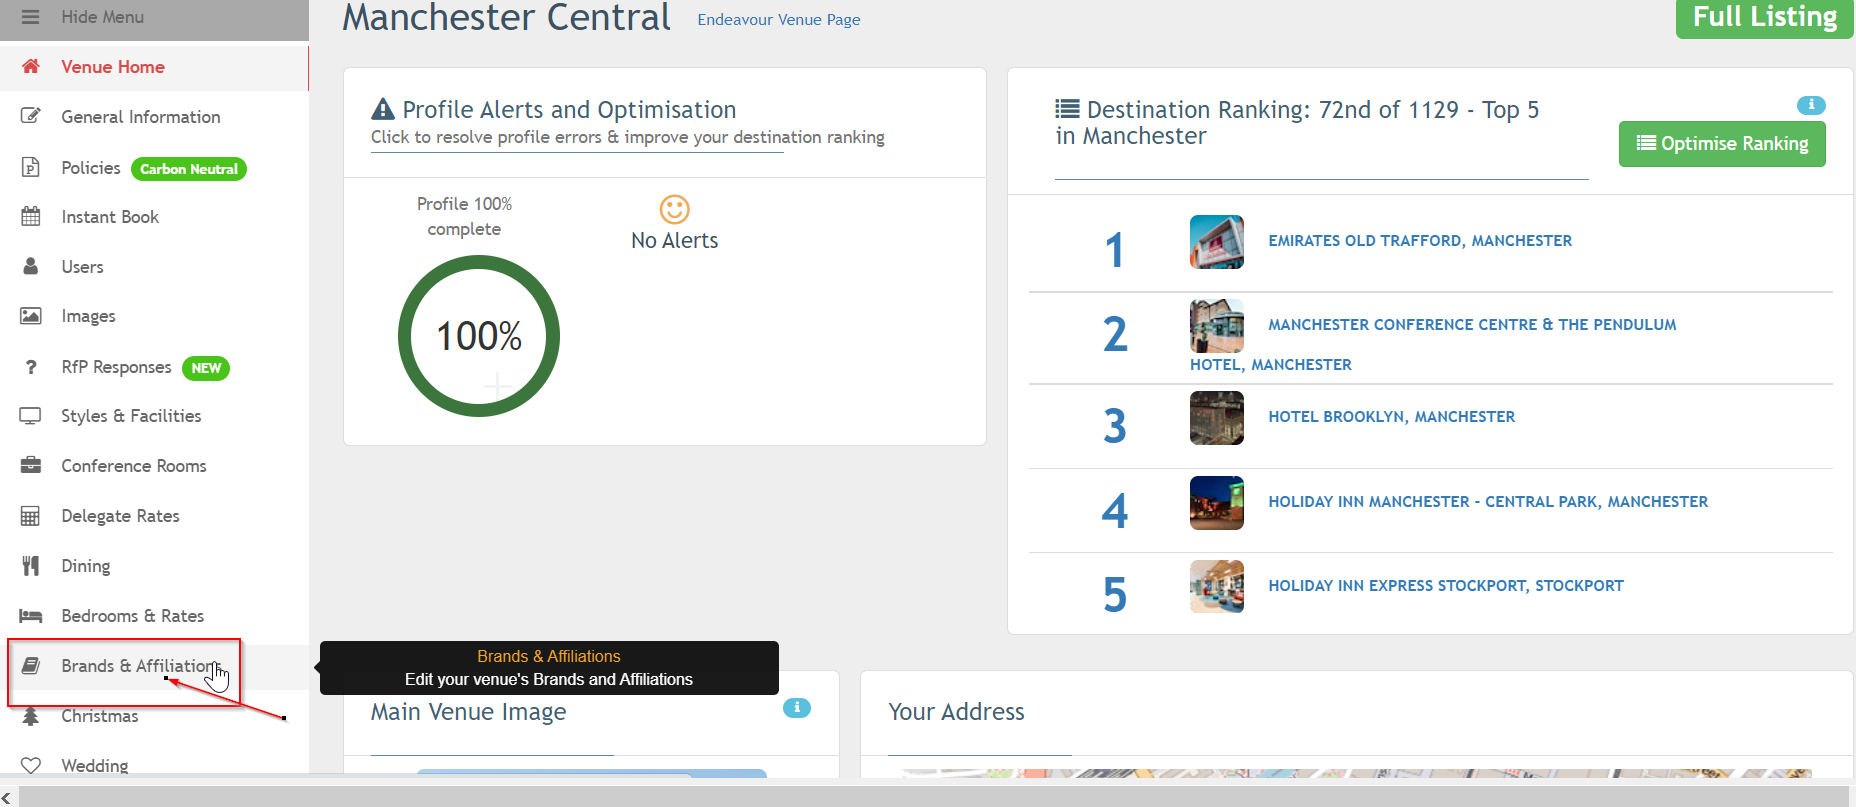
Task: Click the 100% profile completion ring
Action: [479, 336]
